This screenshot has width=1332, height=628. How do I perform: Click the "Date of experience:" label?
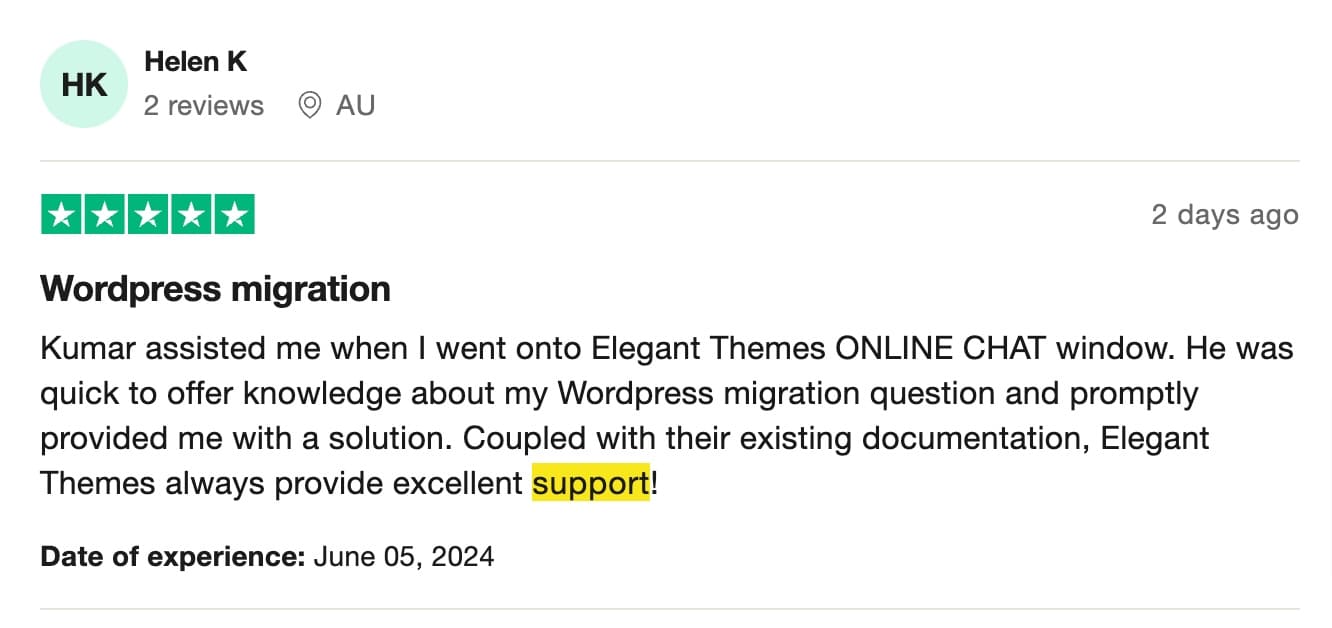click(x=172, y=556)
